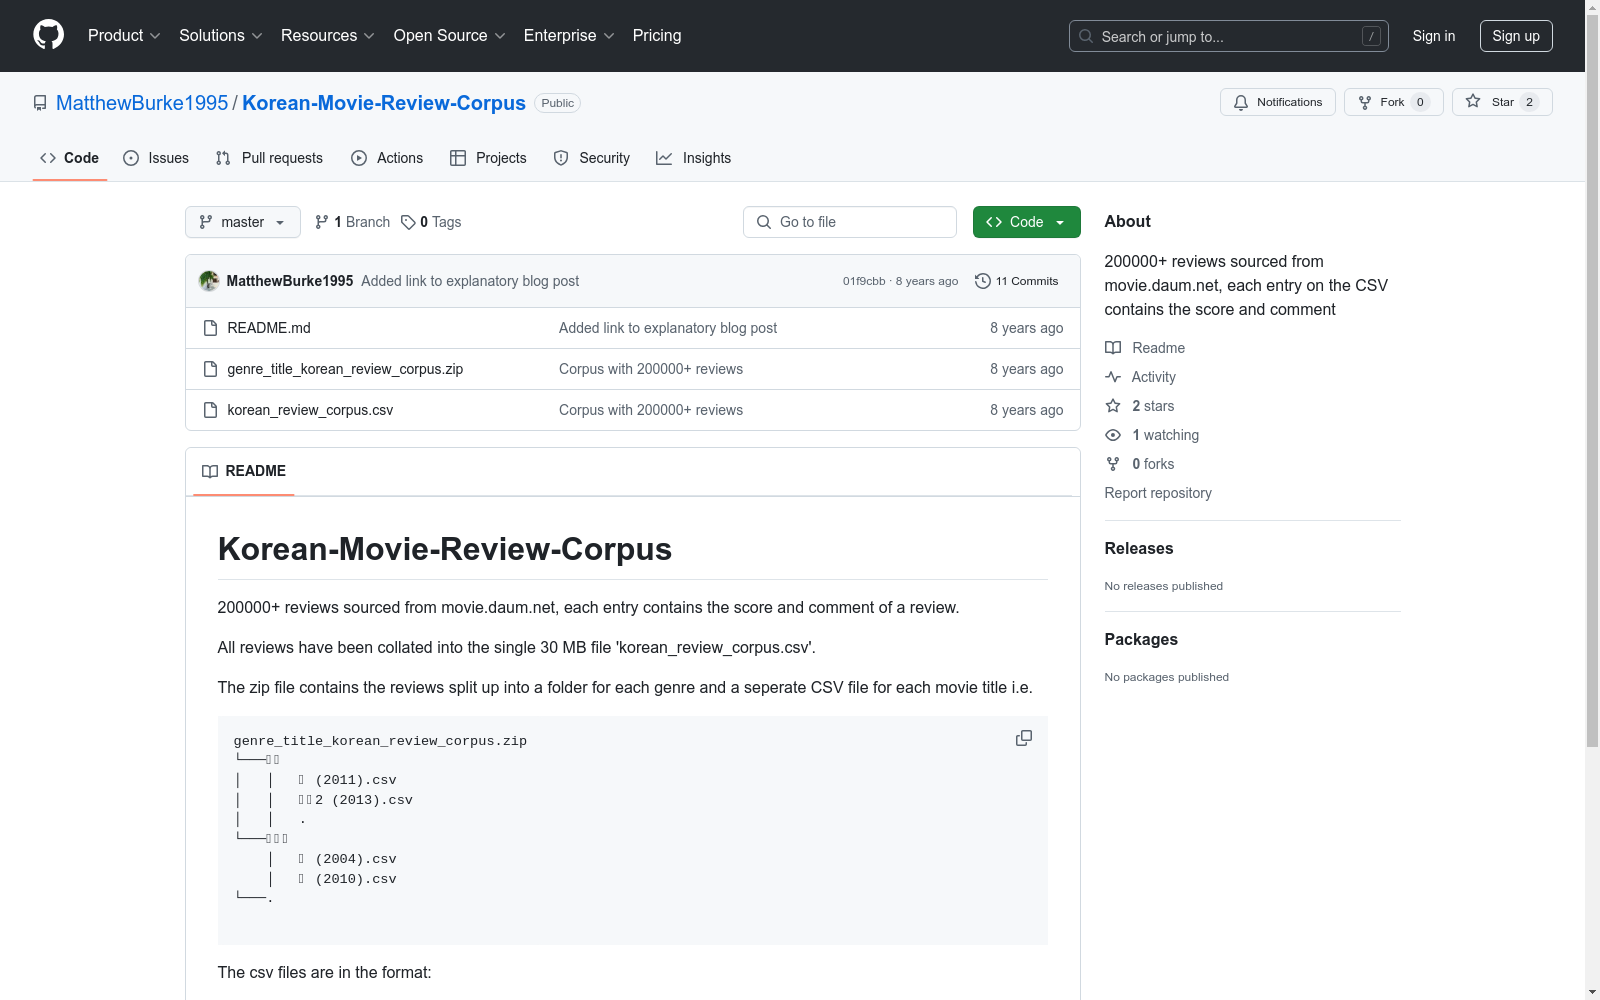The height and width of the screenshot is (1000, 1600).
Task: Open commit hash 01f9cbb
Action: click(x=864, y=281)
